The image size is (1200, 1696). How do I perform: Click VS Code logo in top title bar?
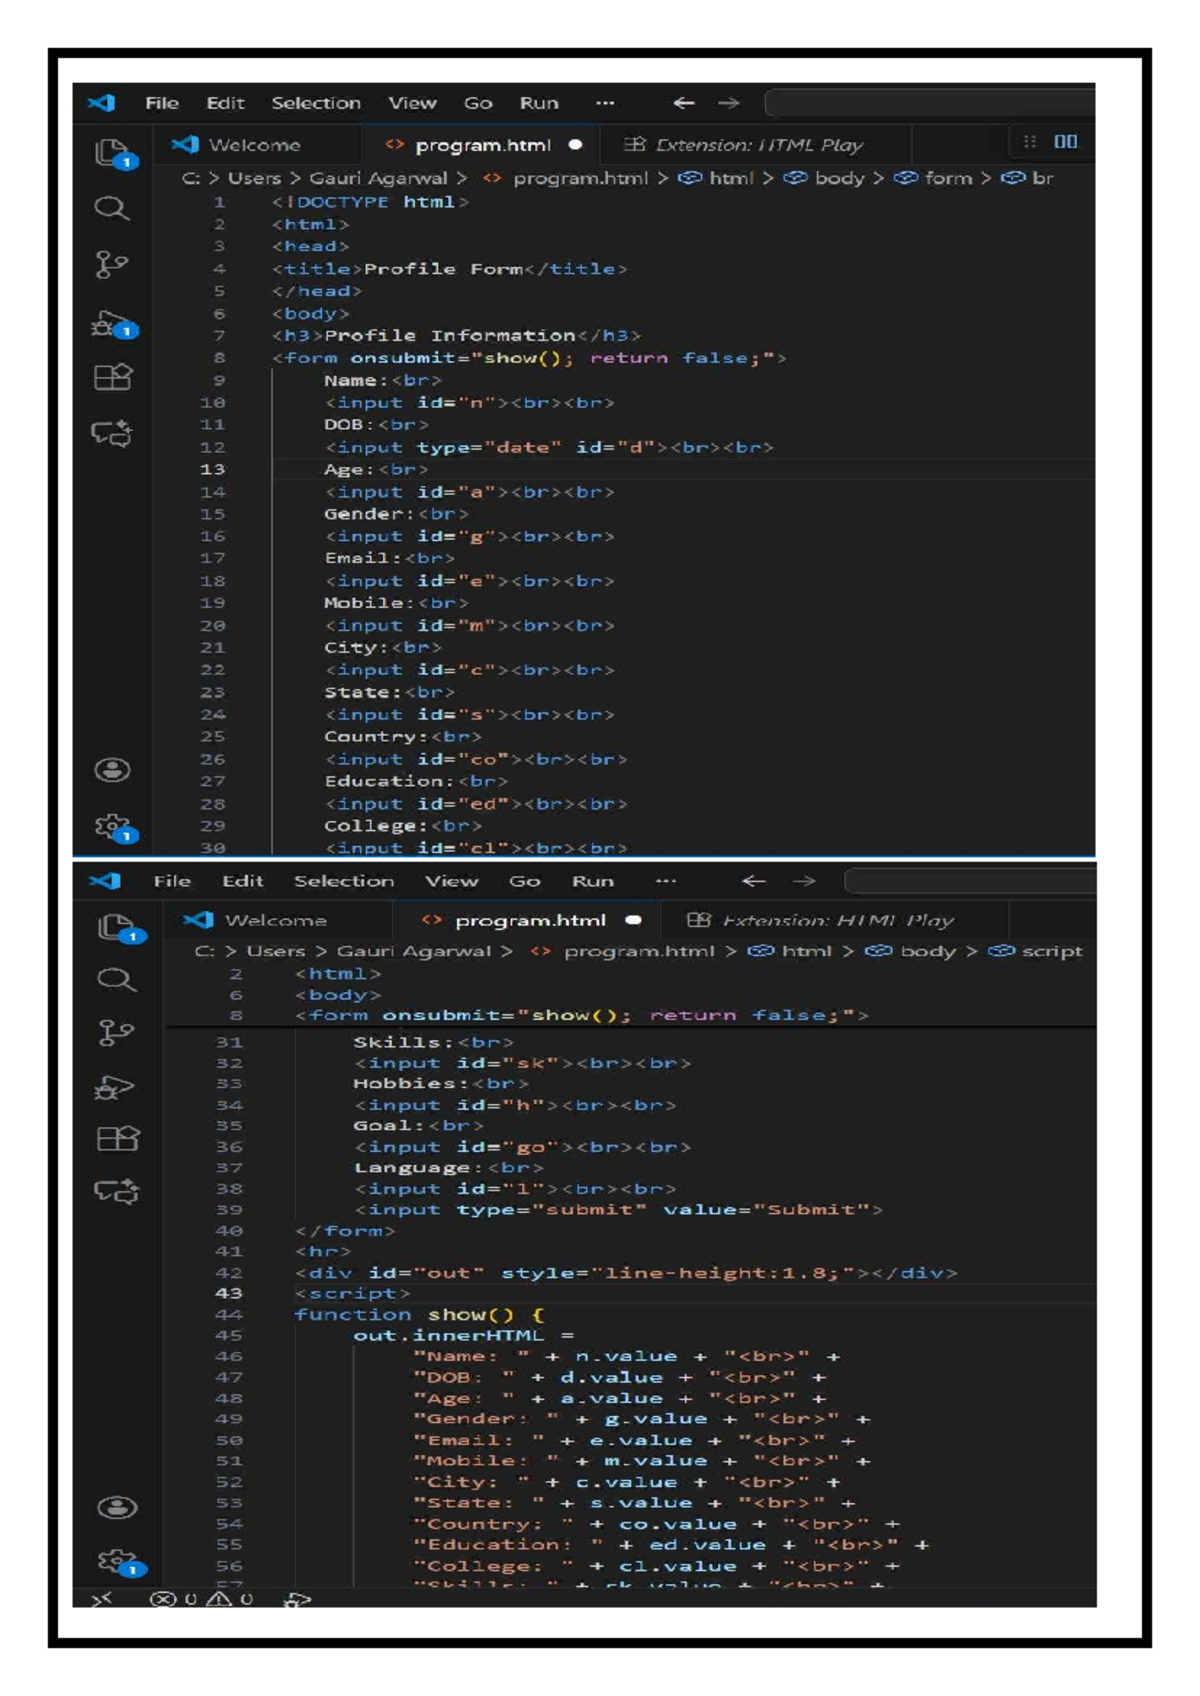coord(101,103)
